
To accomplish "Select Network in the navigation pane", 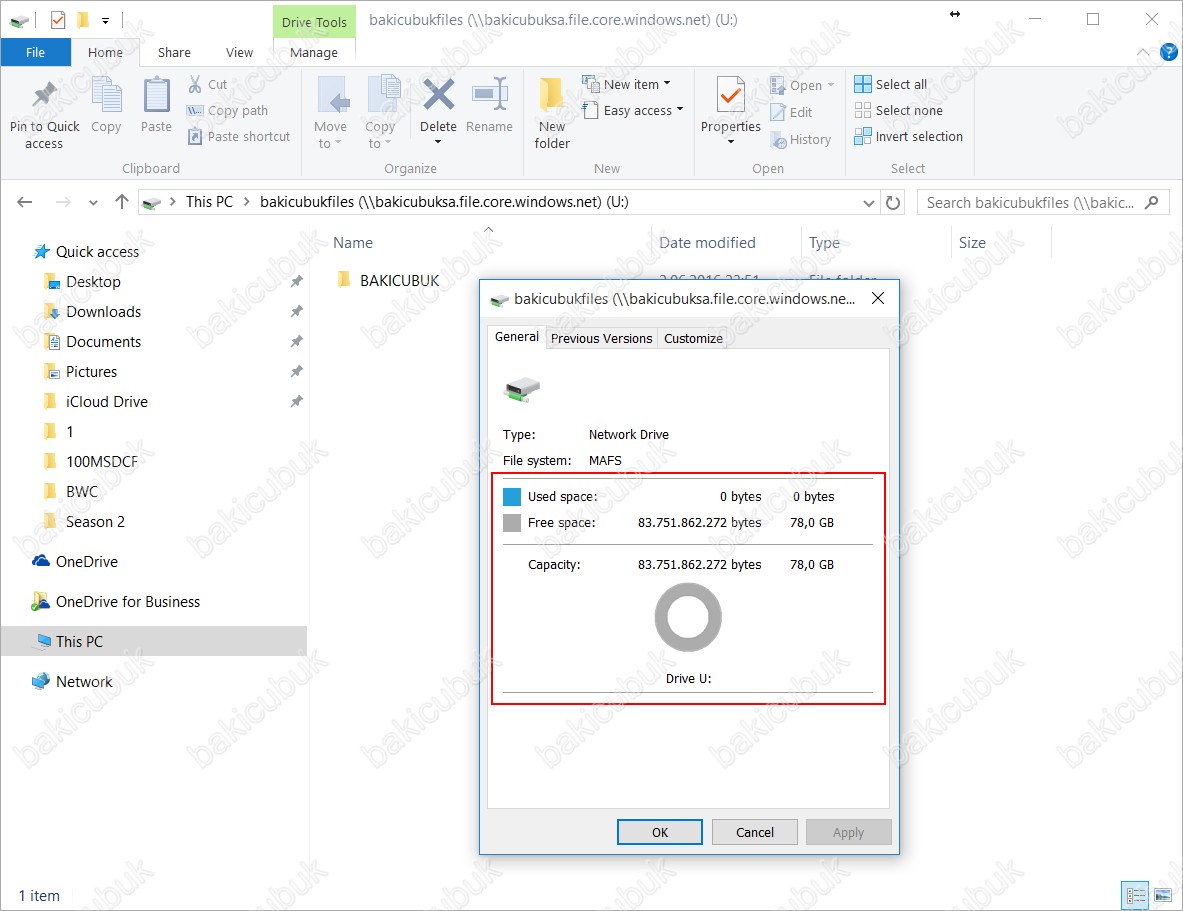I will pyautogui.click(x=84, y=682).
